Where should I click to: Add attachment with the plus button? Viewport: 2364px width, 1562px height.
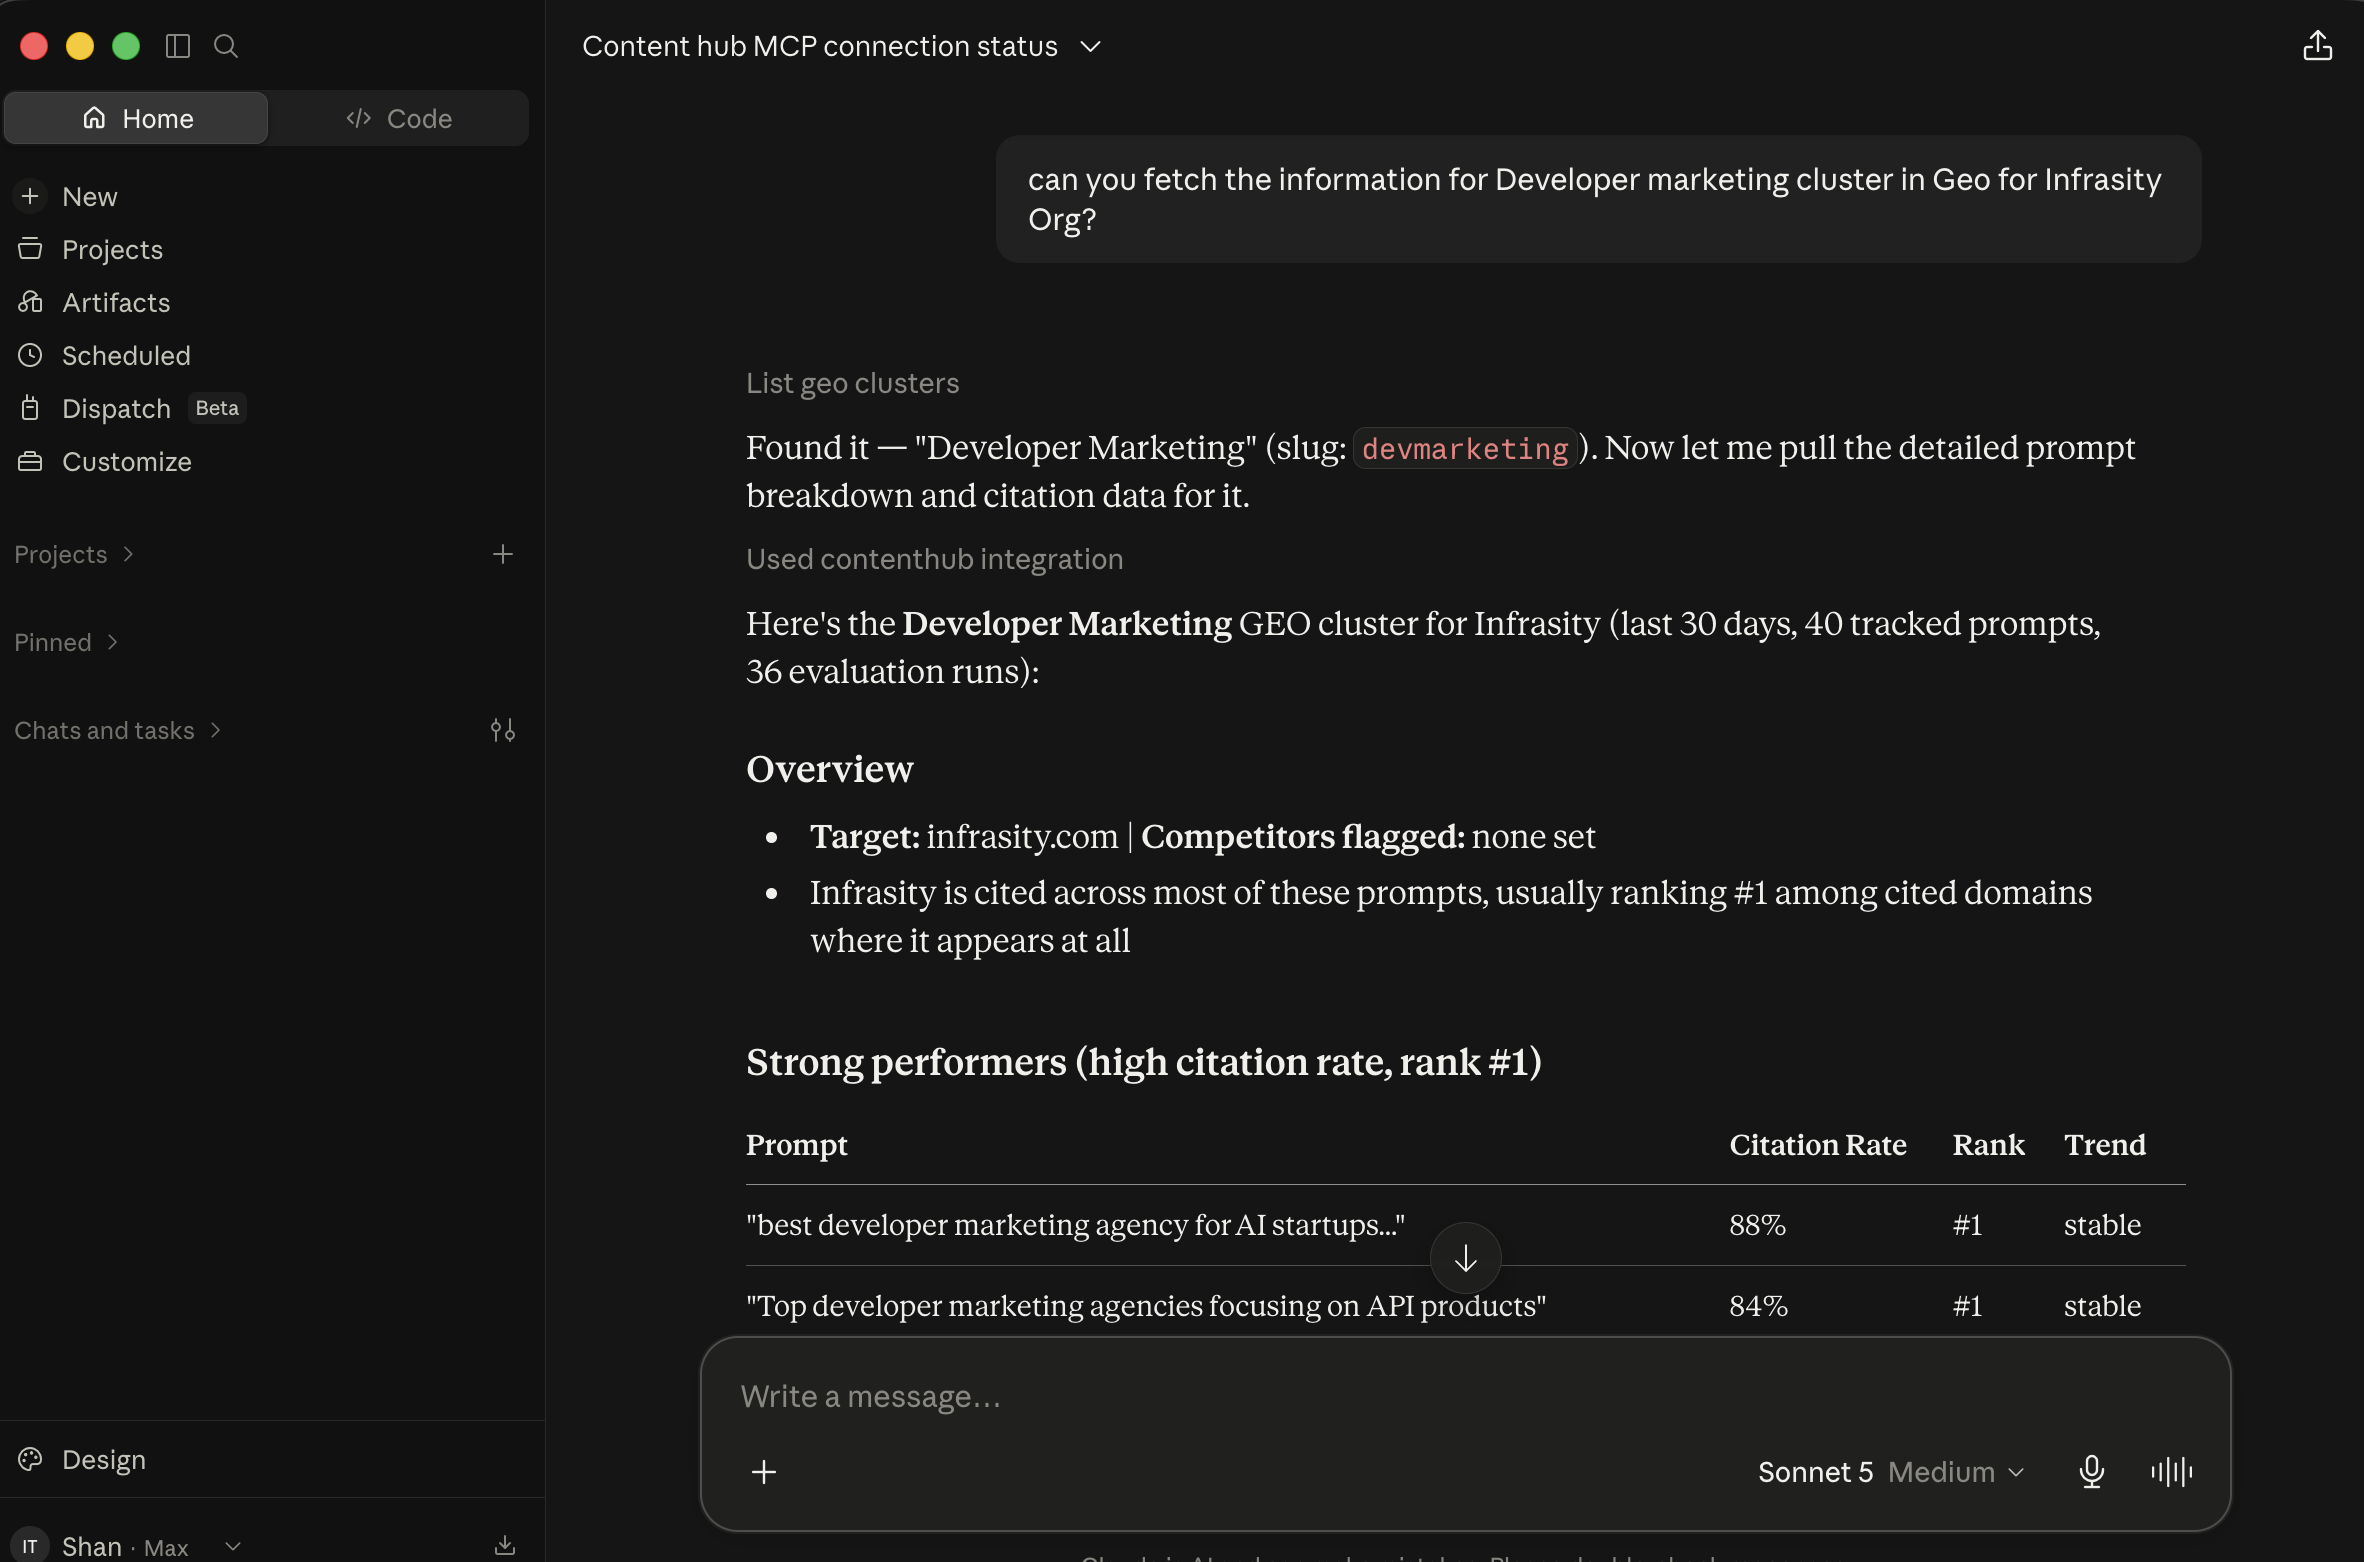tap(764, 1472)
